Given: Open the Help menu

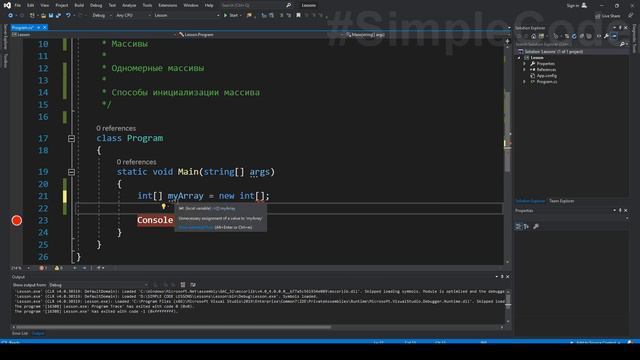Looking at the screenshot, I should (209, 5).
